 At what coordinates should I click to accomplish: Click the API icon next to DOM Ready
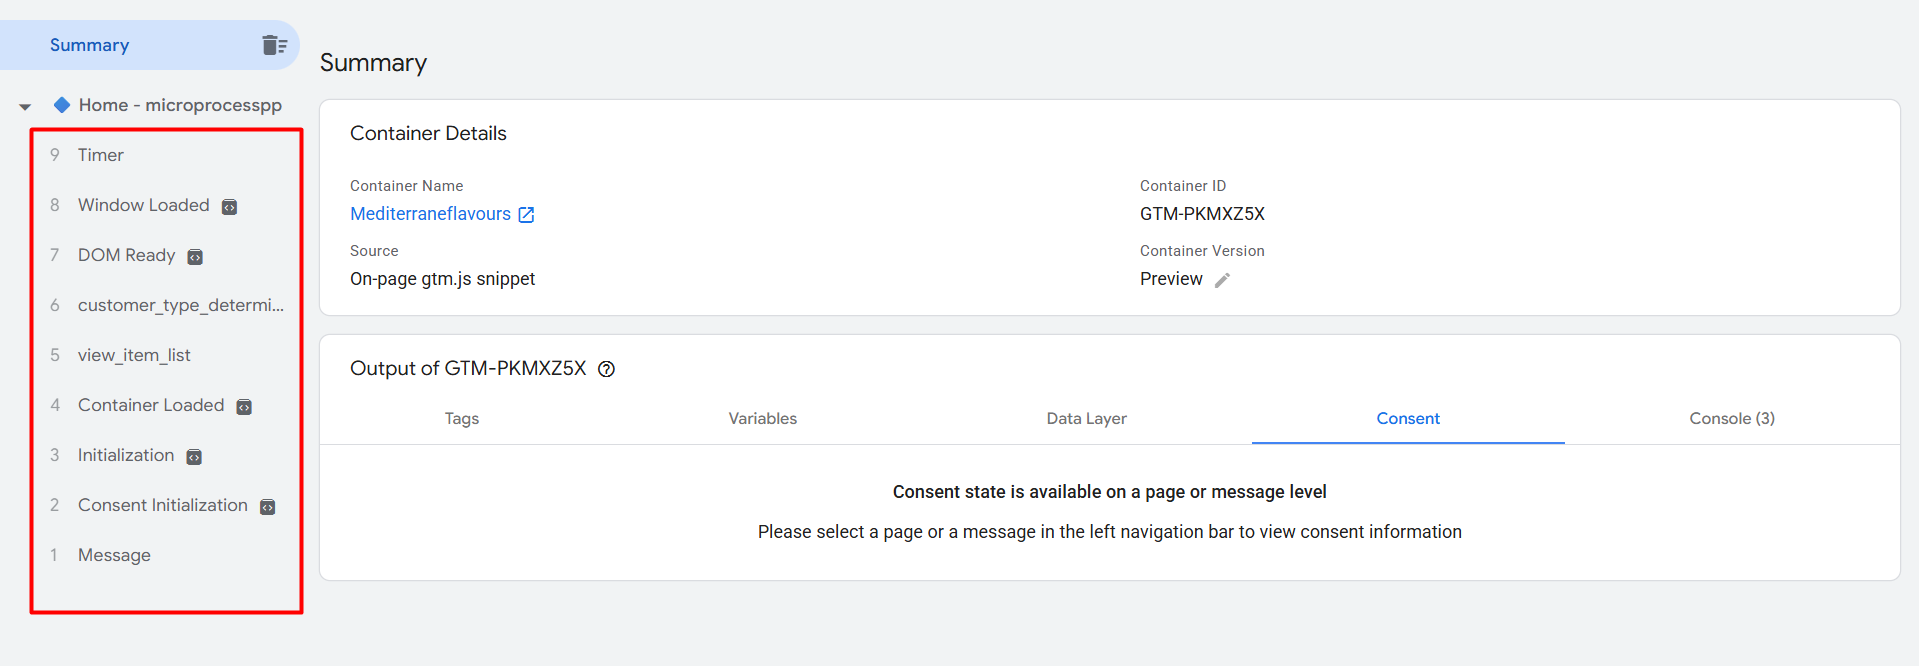click(195, 257)
